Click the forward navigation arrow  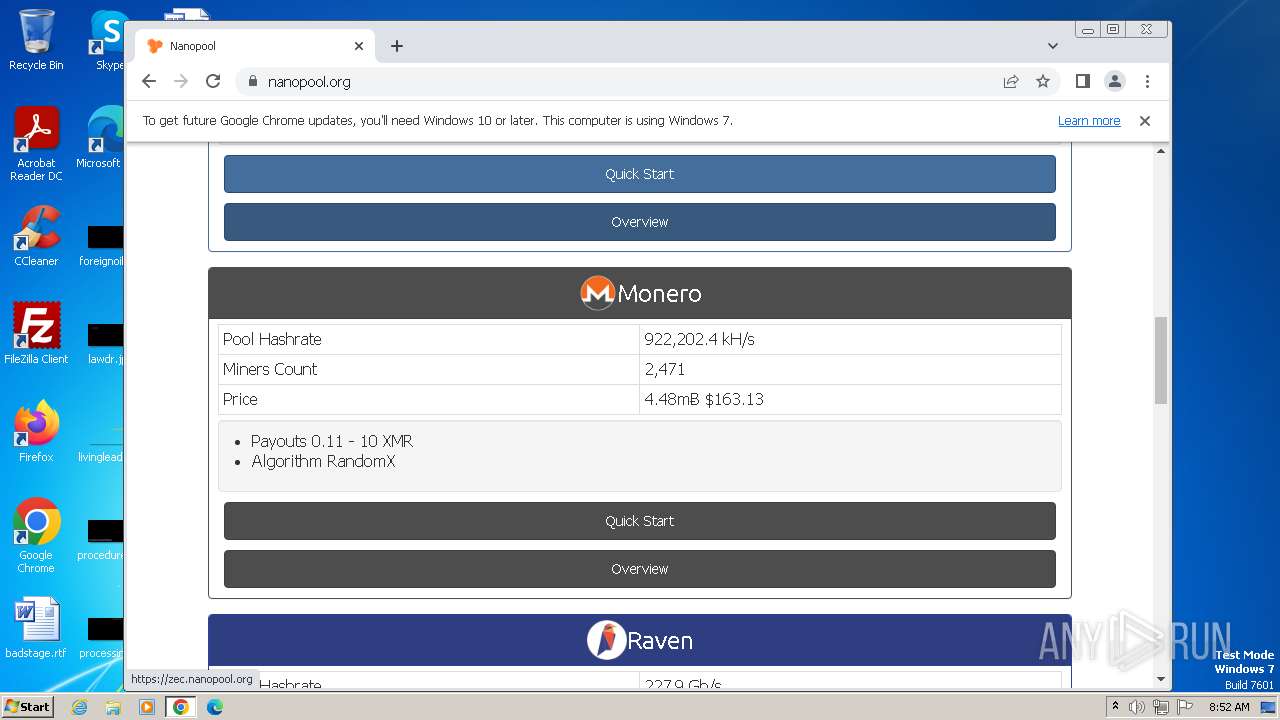(181, 82)
